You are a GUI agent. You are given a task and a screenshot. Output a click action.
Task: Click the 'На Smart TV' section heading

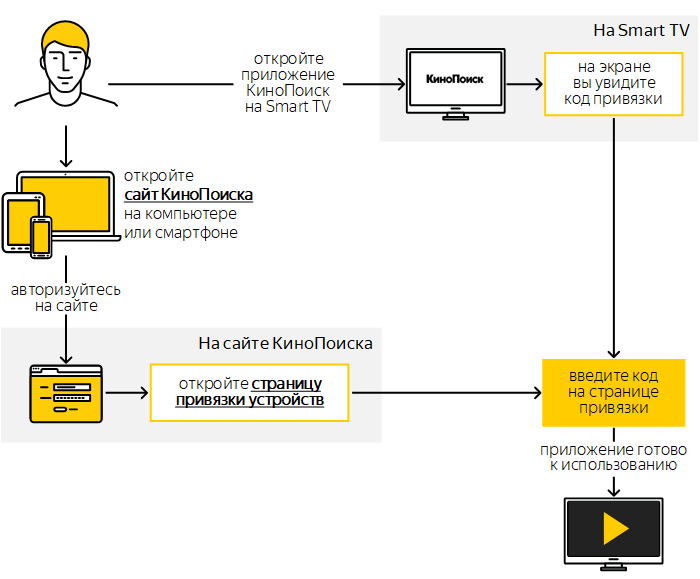642,30
